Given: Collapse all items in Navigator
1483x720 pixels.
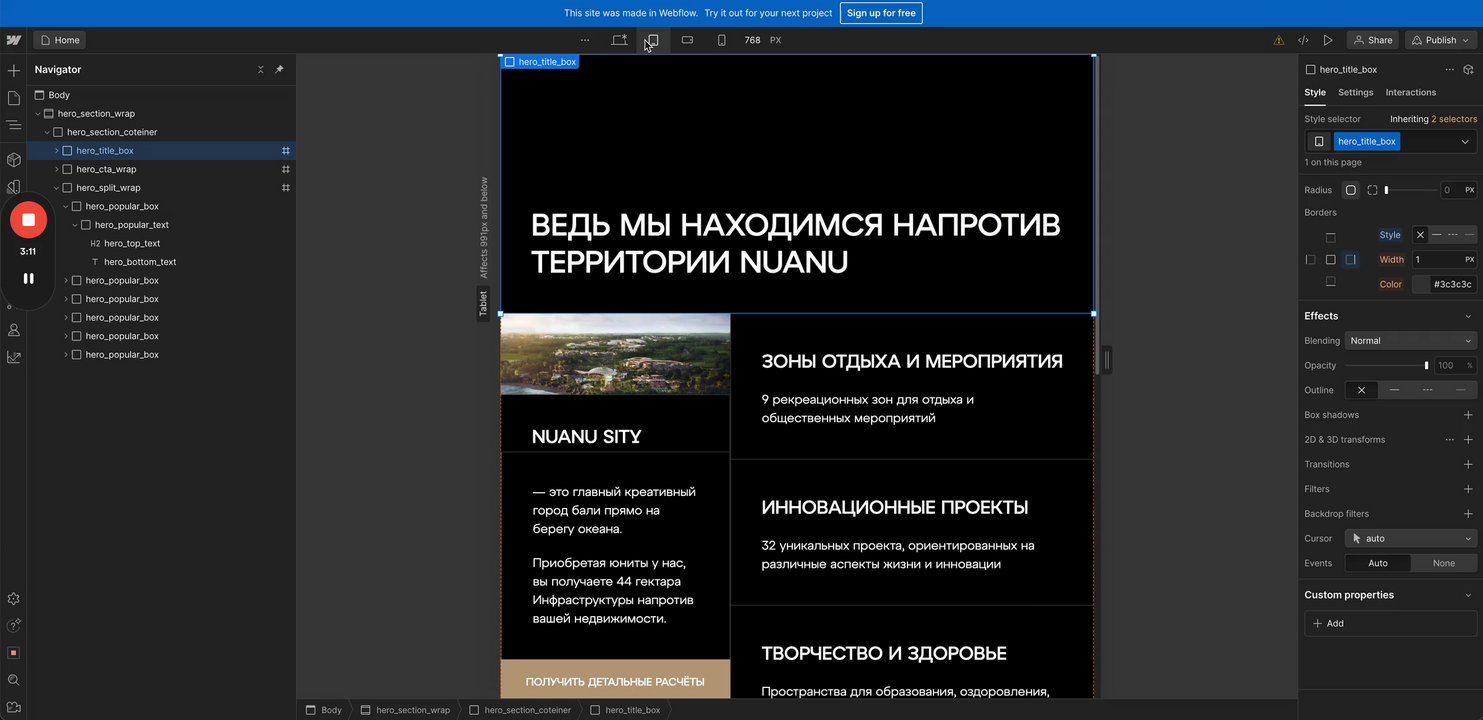Looking at the screenshot, I should point(261,70).
